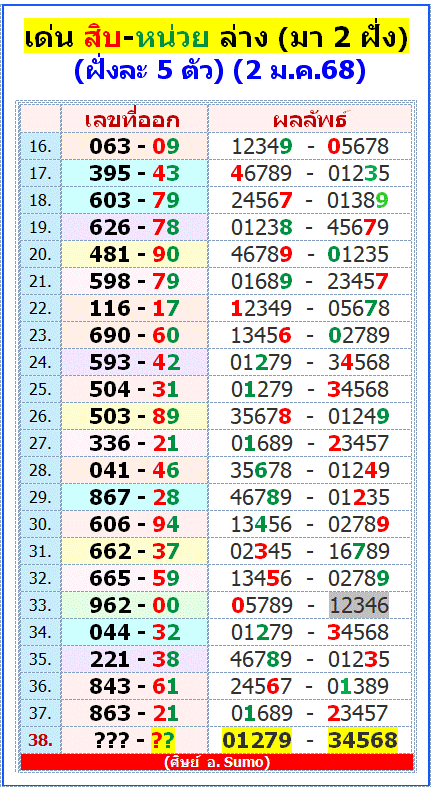Select row 16 result number 063 - 09

pyautogui.click(x=134, y=147)
